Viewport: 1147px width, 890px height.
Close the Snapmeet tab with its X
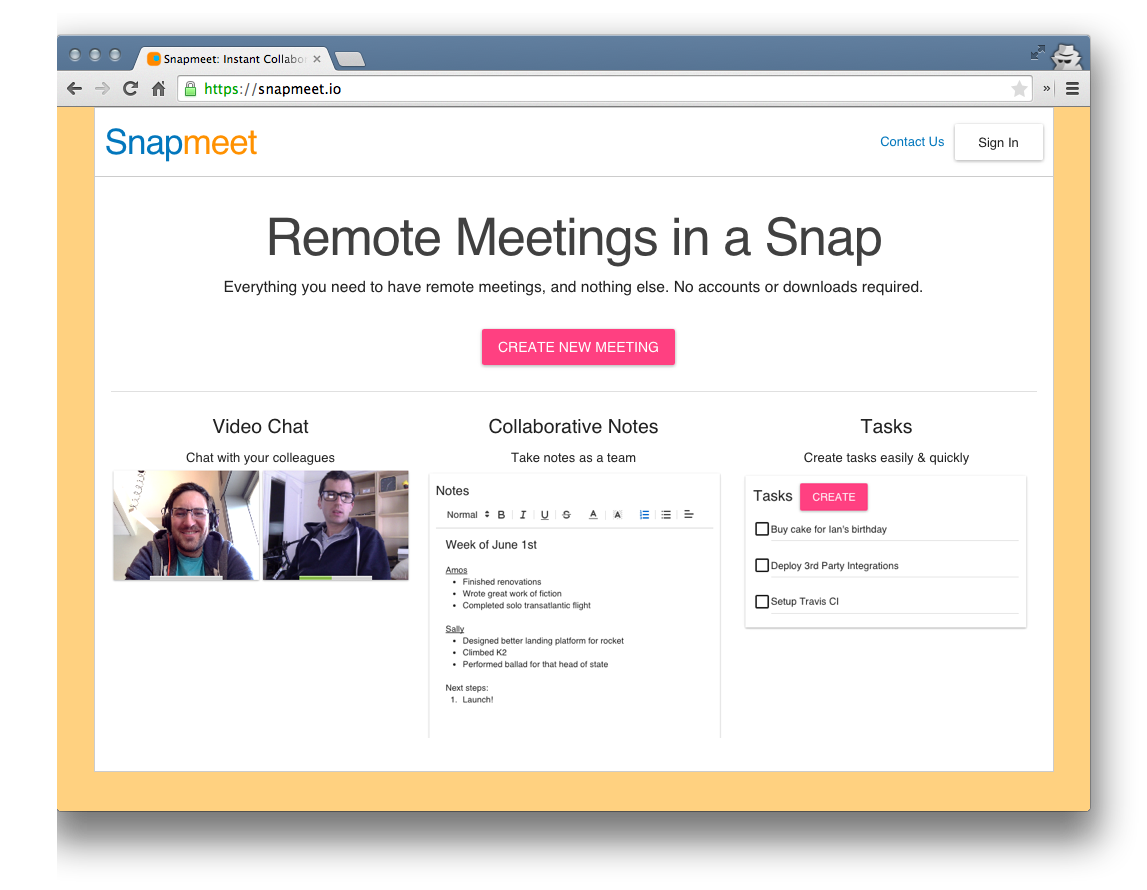tap(317, 59)
